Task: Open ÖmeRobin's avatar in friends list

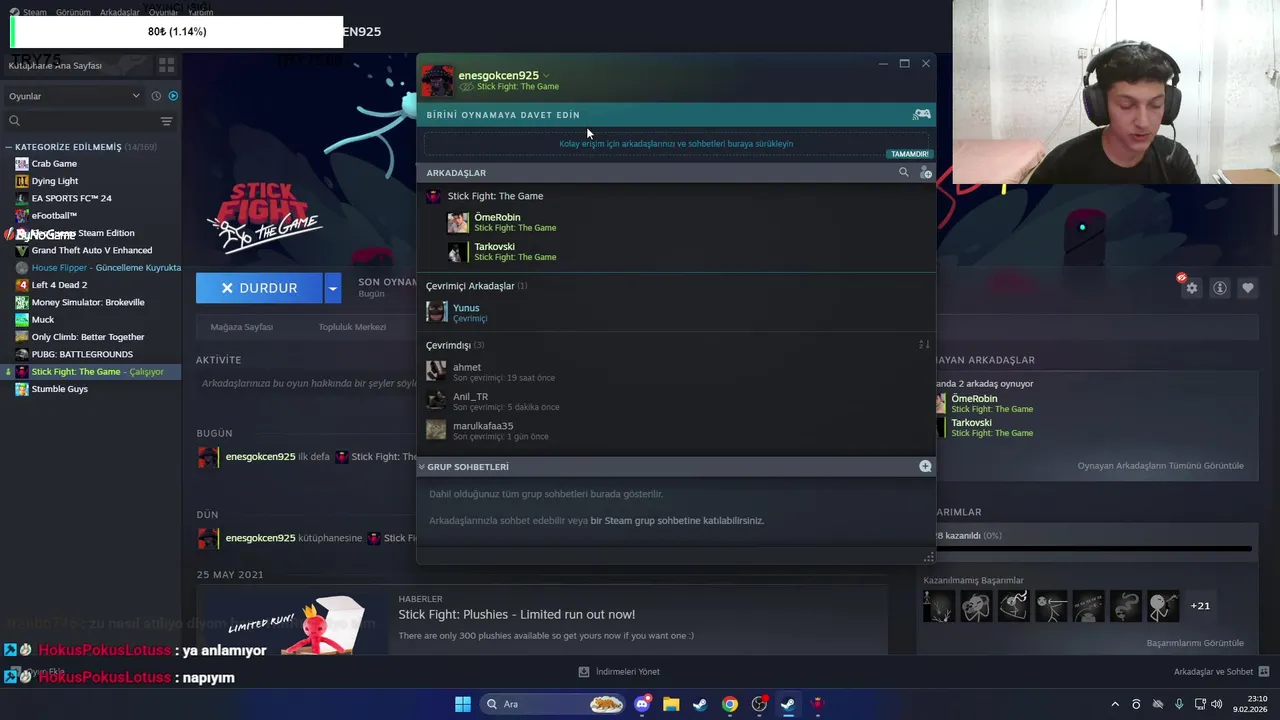Action: pos(457,222)
